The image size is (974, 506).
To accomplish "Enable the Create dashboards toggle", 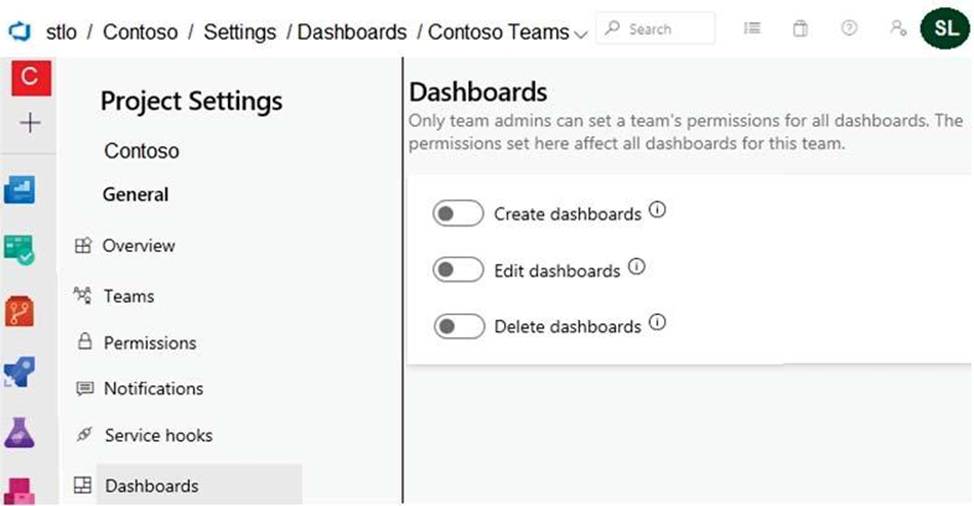I will pos(458,214).
